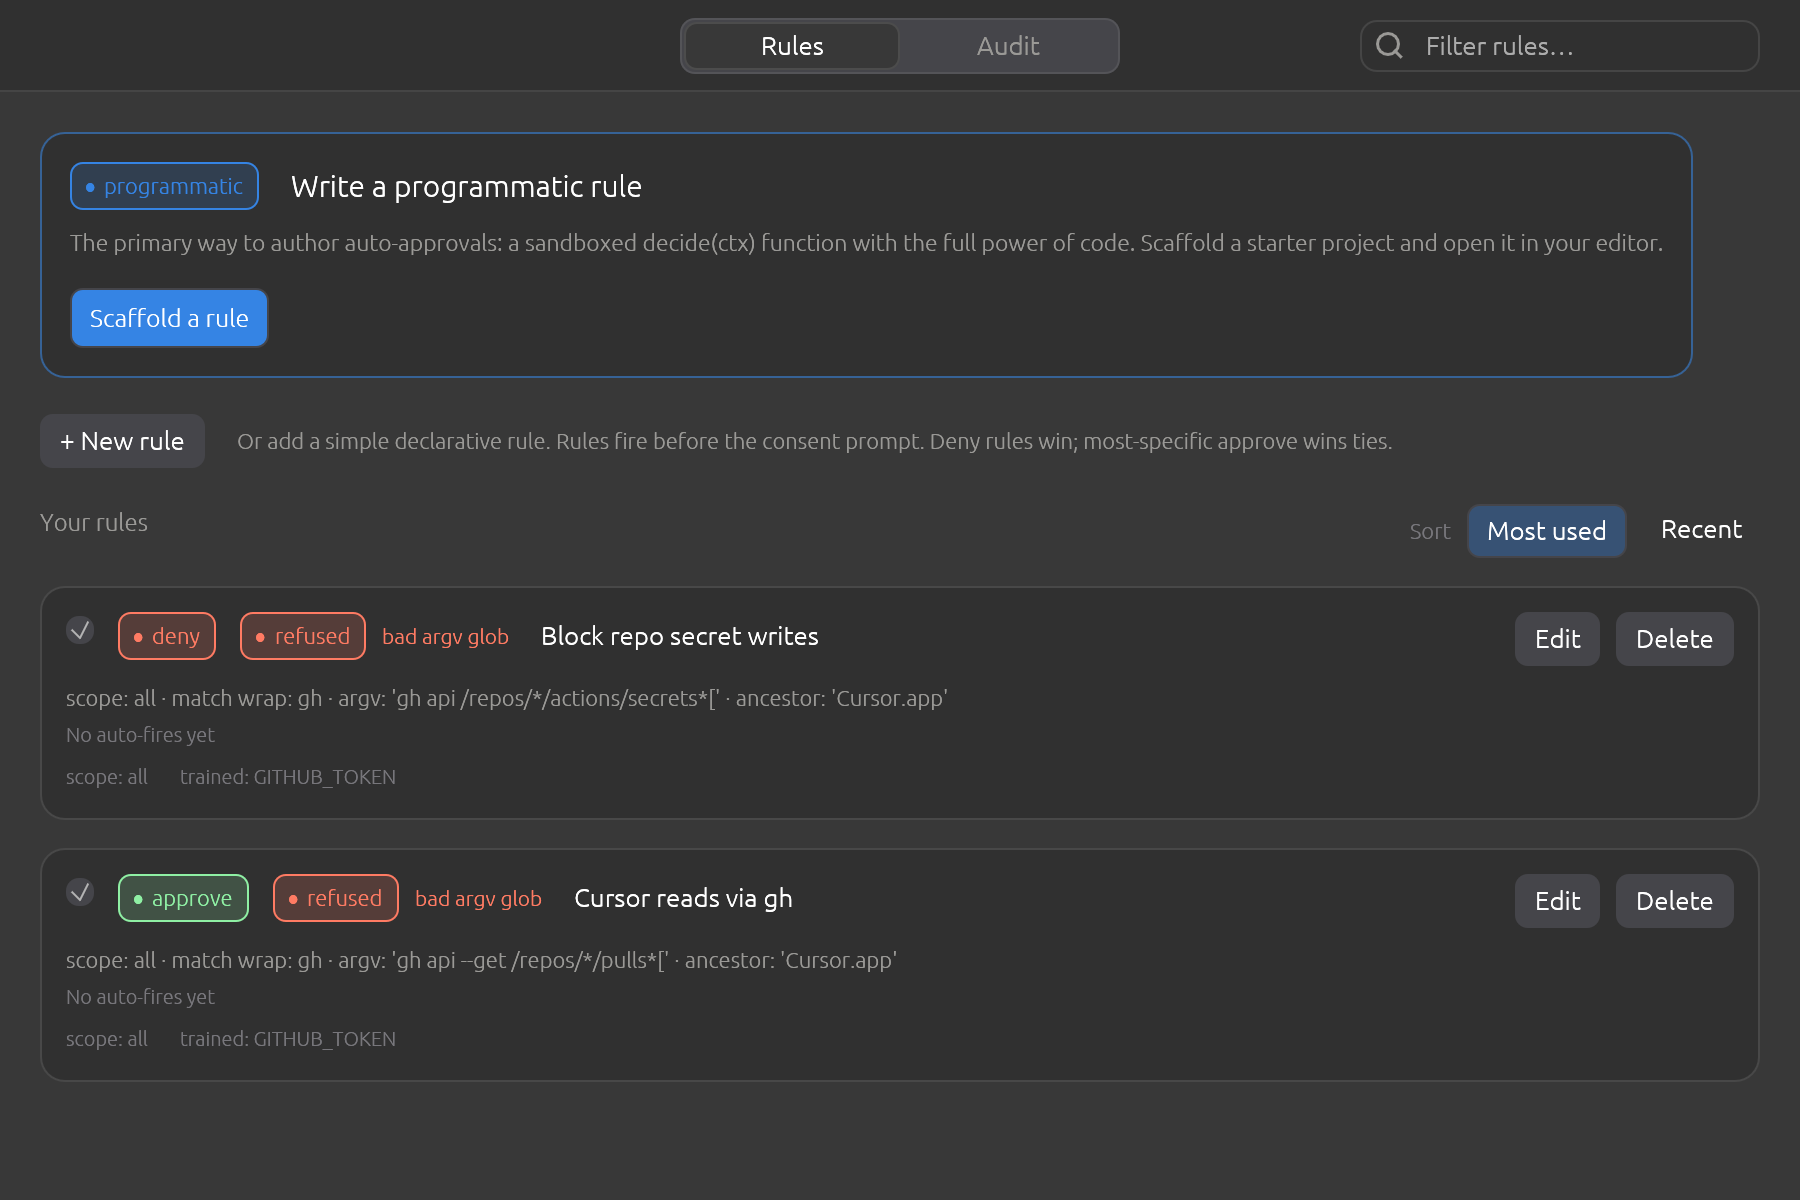Switch to the Rules tab
Viewport: 1800px width, 1200px height.
[x=792, y=46]
